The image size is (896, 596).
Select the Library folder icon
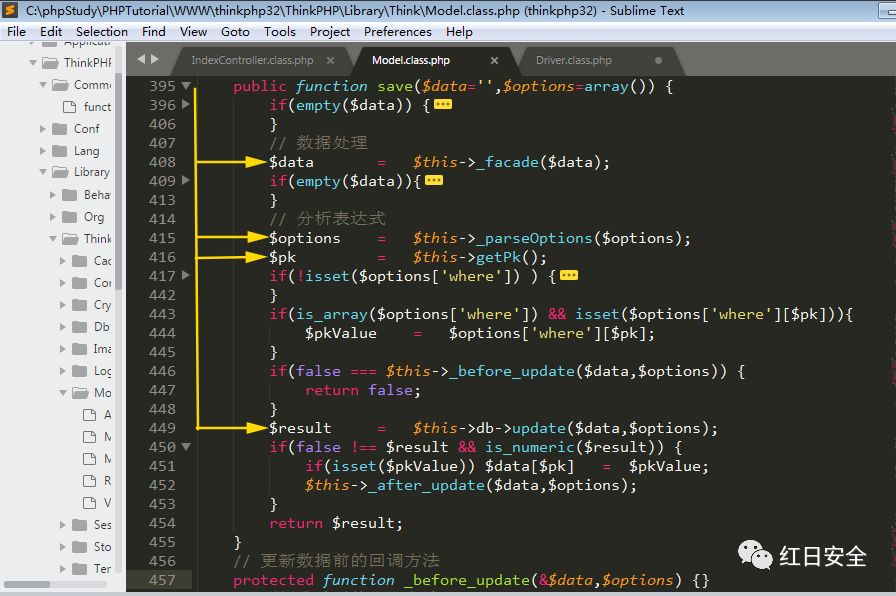click(x=60, y=172)
